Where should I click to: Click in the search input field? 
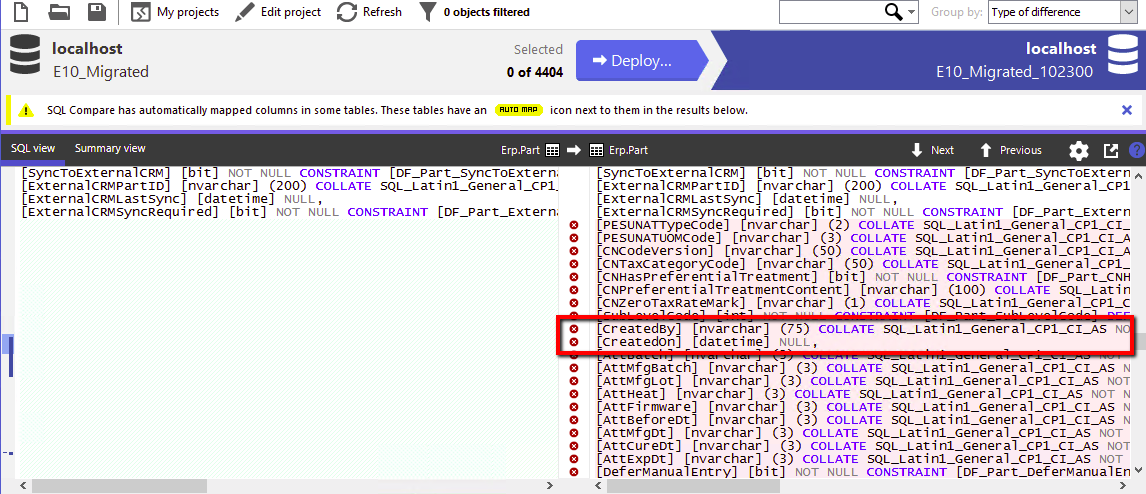tap(830, 12)
